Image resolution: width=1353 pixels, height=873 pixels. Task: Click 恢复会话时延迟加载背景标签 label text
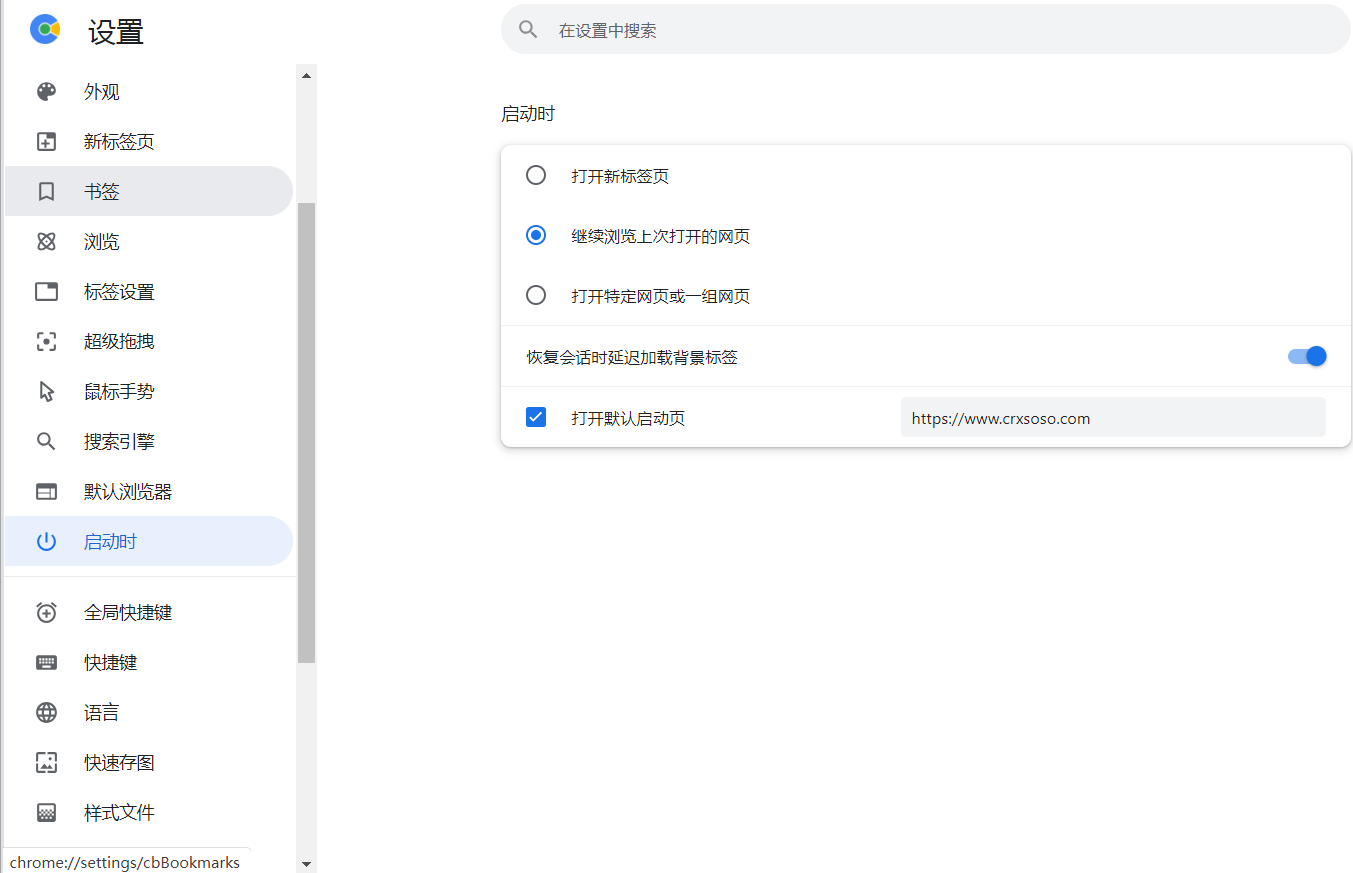[x=632, y=357]
